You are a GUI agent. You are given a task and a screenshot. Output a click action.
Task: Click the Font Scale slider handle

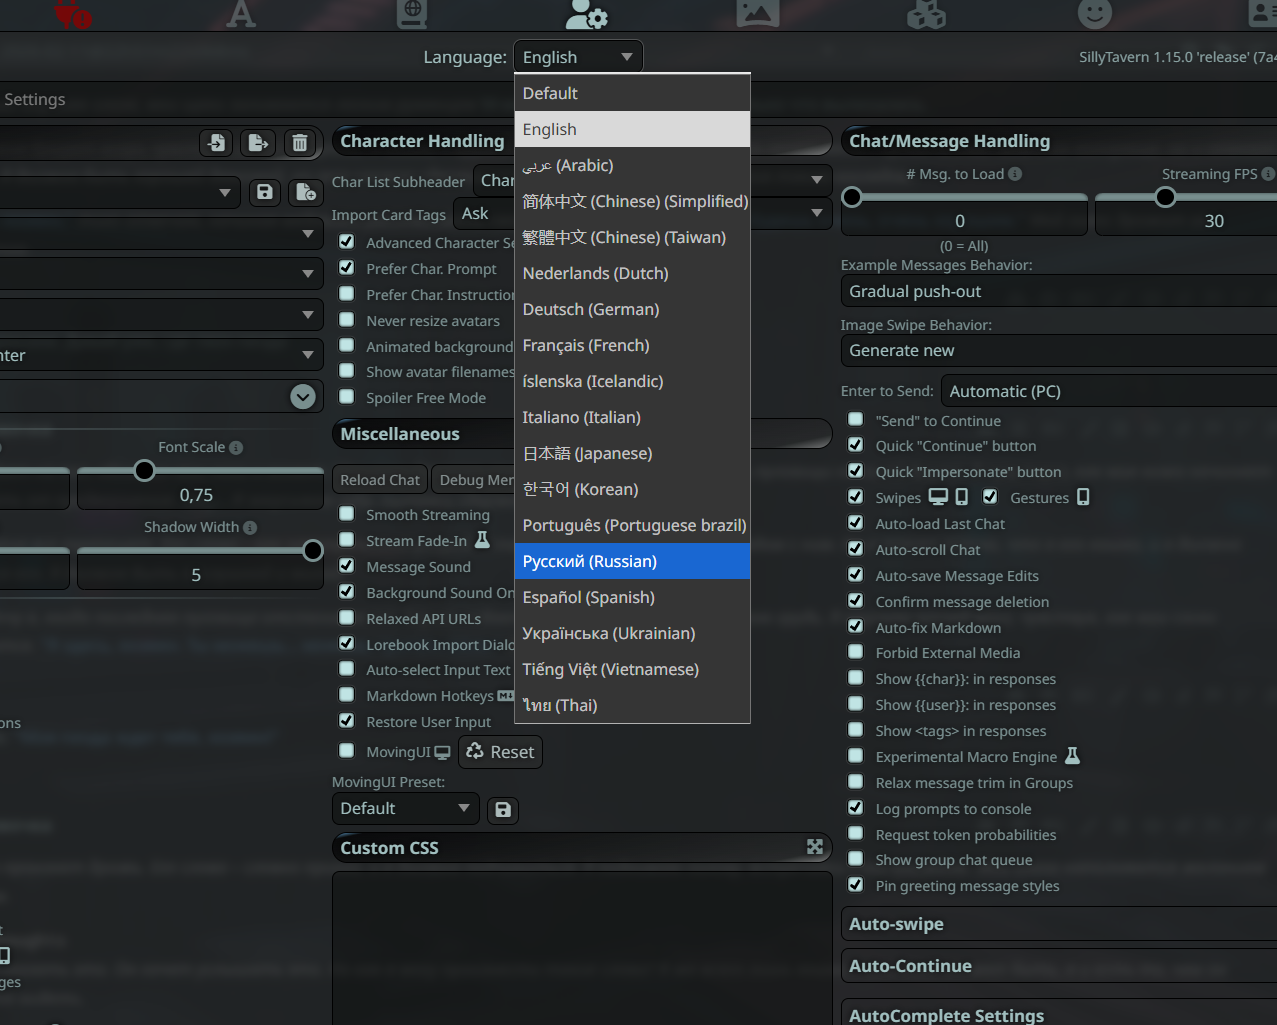coord(144,470)
